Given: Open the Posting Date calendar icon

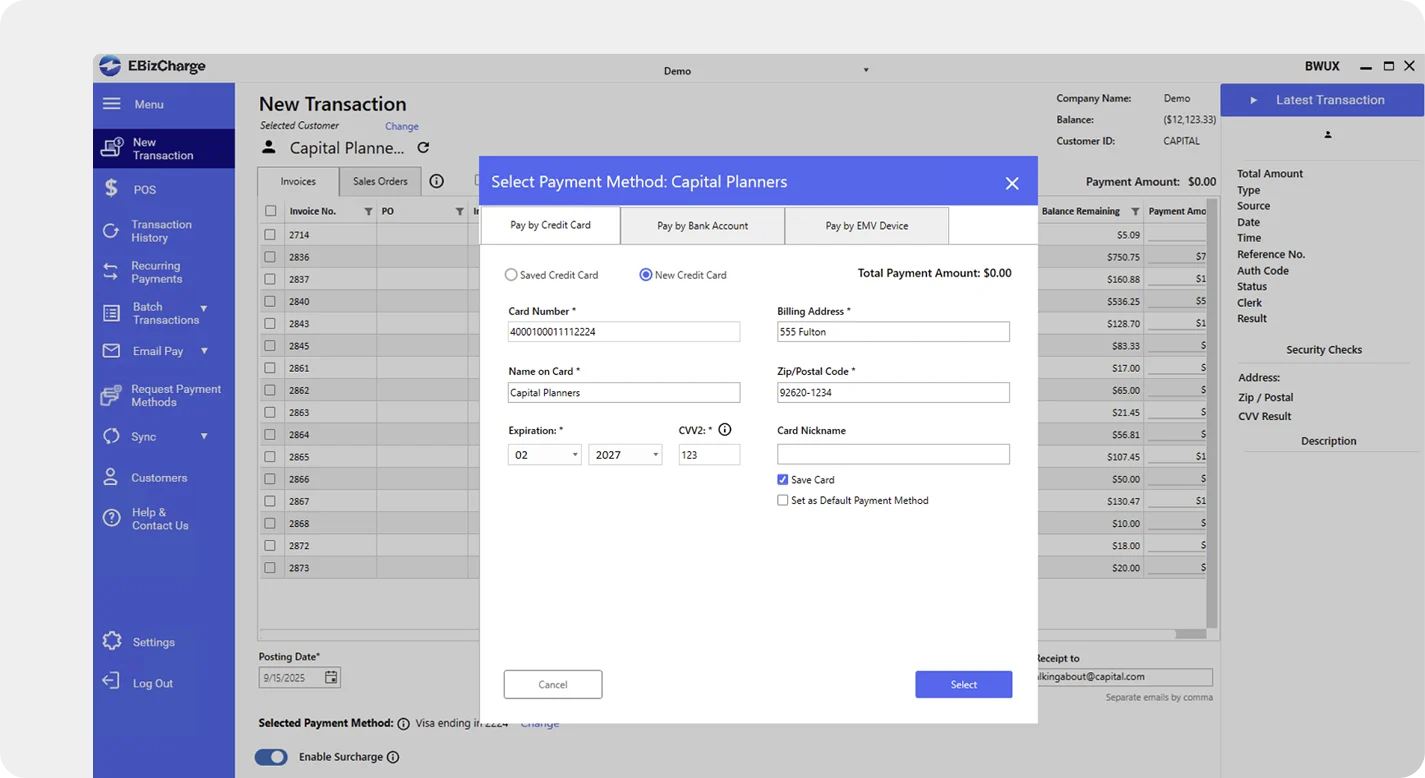Looking at the screenshot, I should click(x=332, y=677).
